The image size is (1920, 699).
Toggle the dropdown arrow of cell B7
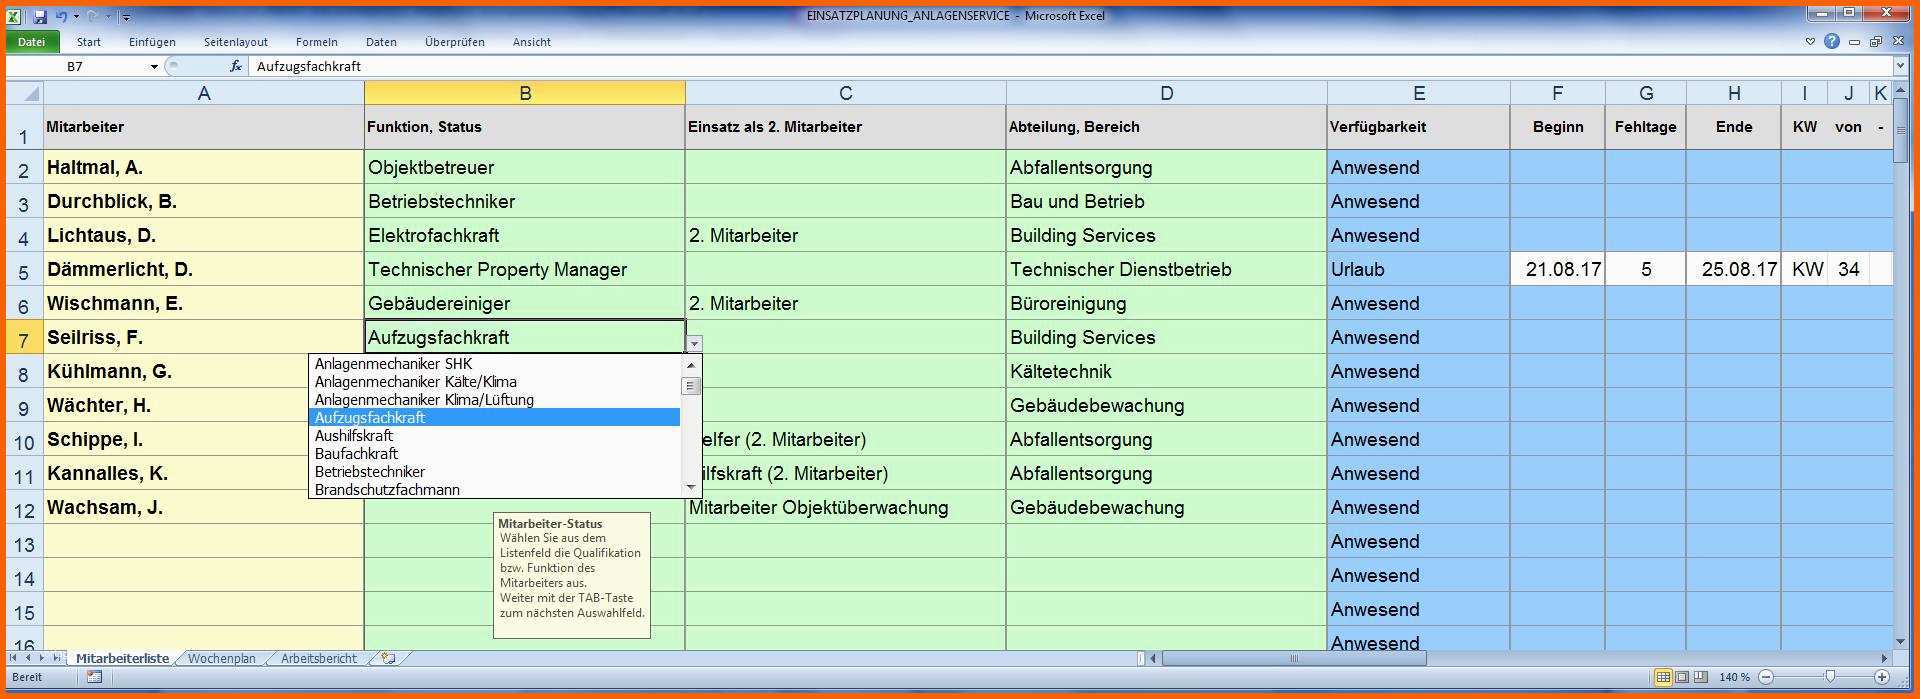tap(694, 343)
